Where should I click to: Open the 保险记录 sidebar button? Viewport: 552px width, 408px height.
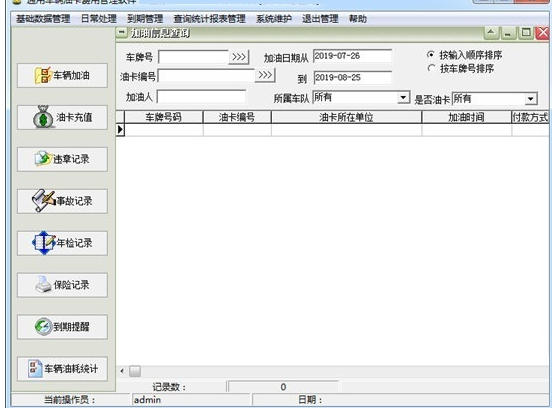[x=62, y=285]
